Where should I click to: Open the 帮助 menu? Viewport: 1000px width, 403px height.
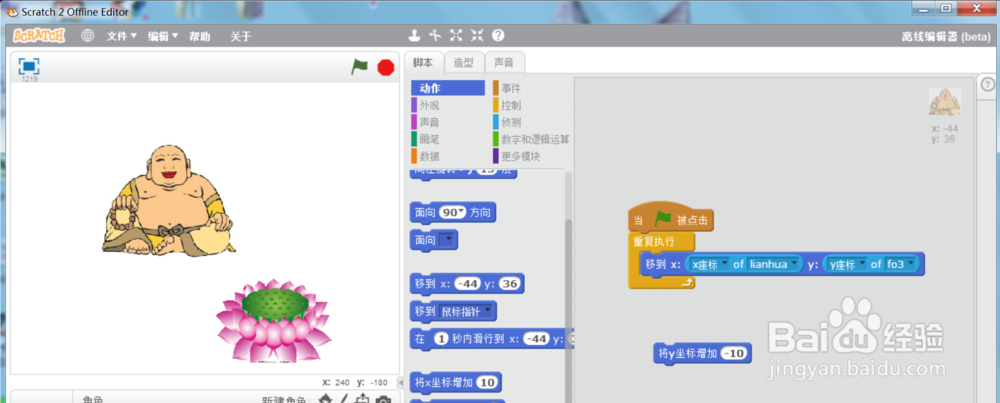point(200,36)
